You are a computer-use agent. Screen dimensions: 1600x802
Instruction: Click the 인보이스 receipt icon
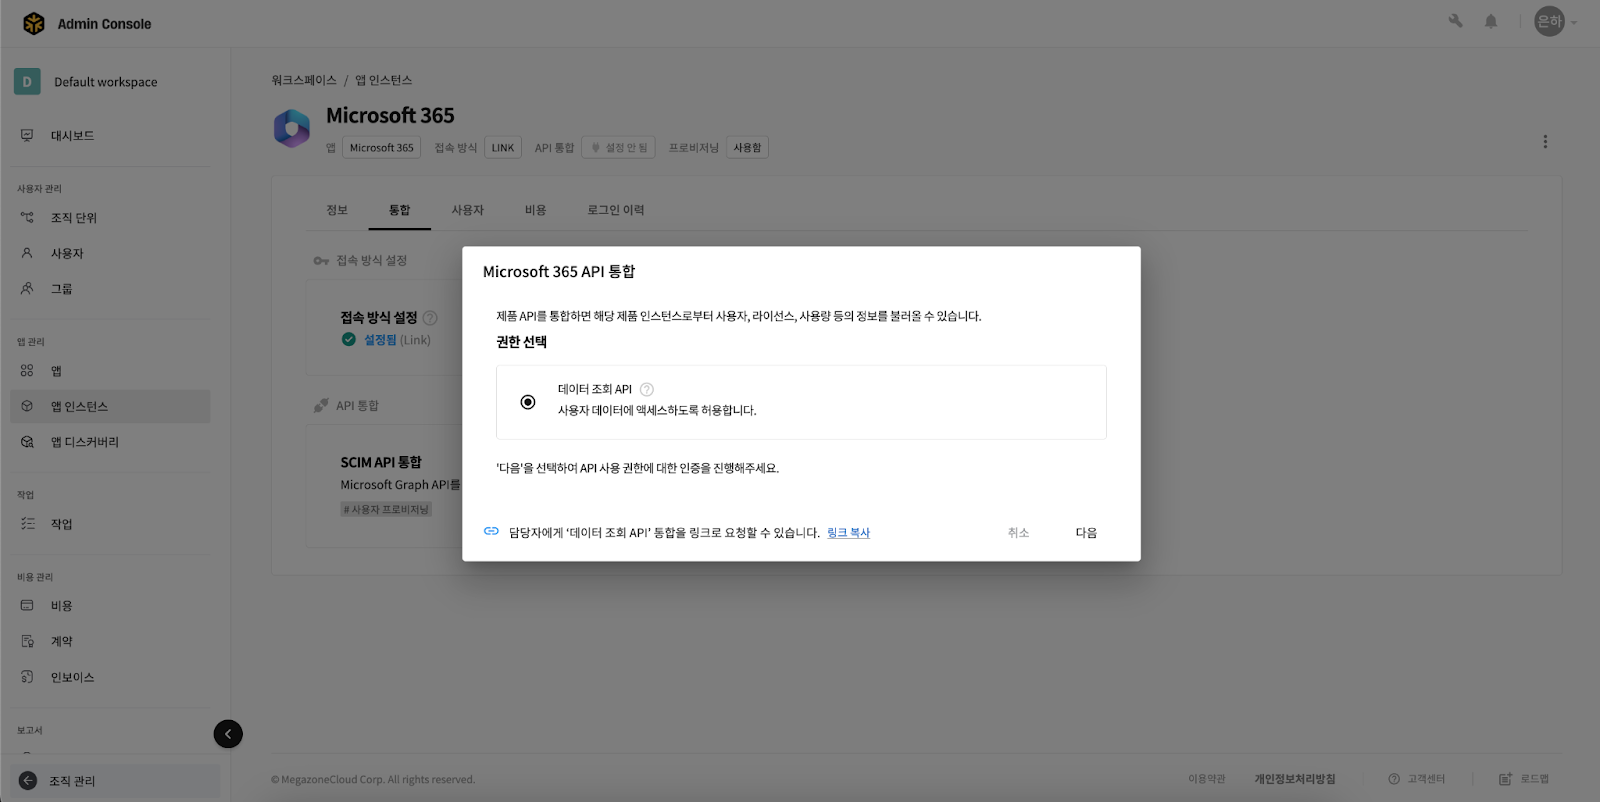coord(27,677)
